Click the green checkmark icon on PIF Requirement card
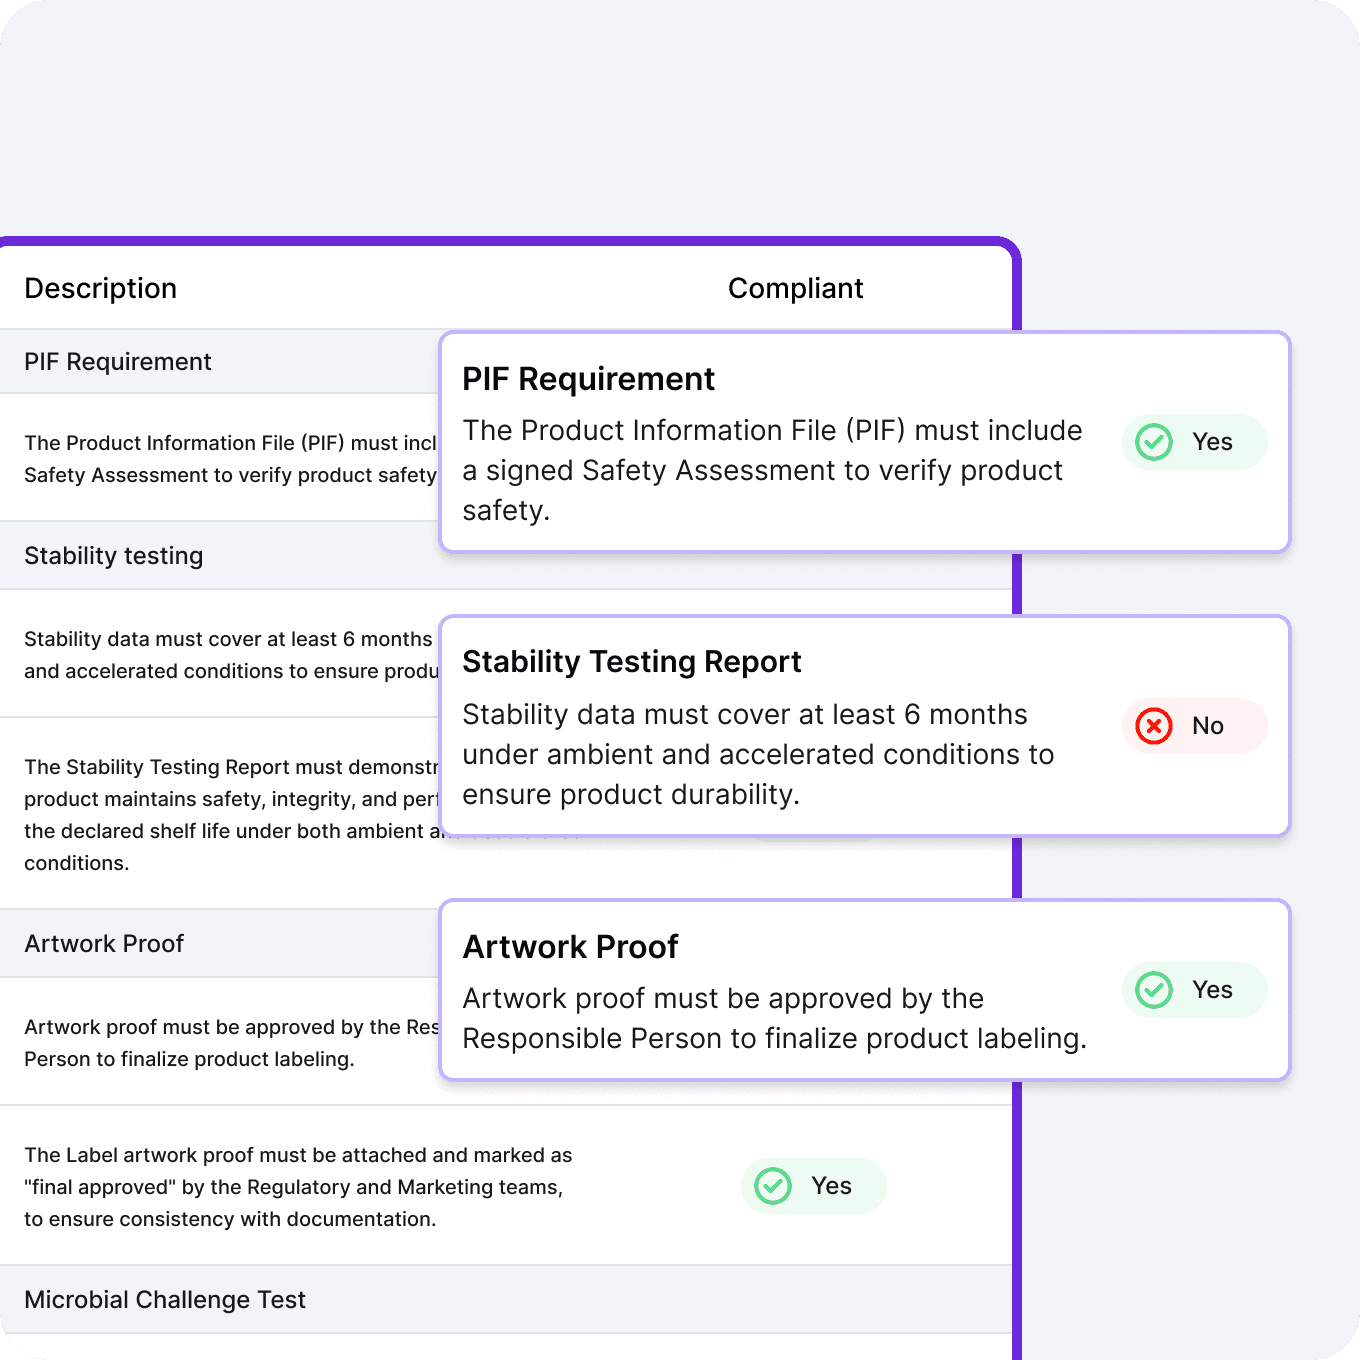 pos(1153,441)
